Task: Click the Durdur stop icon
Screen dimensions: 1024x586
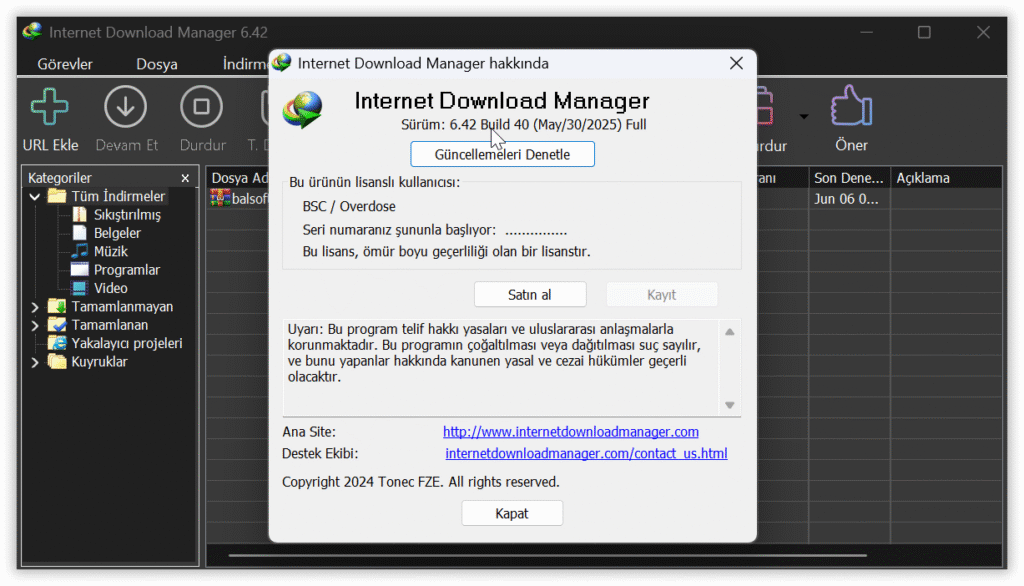Action: point(201,106)
